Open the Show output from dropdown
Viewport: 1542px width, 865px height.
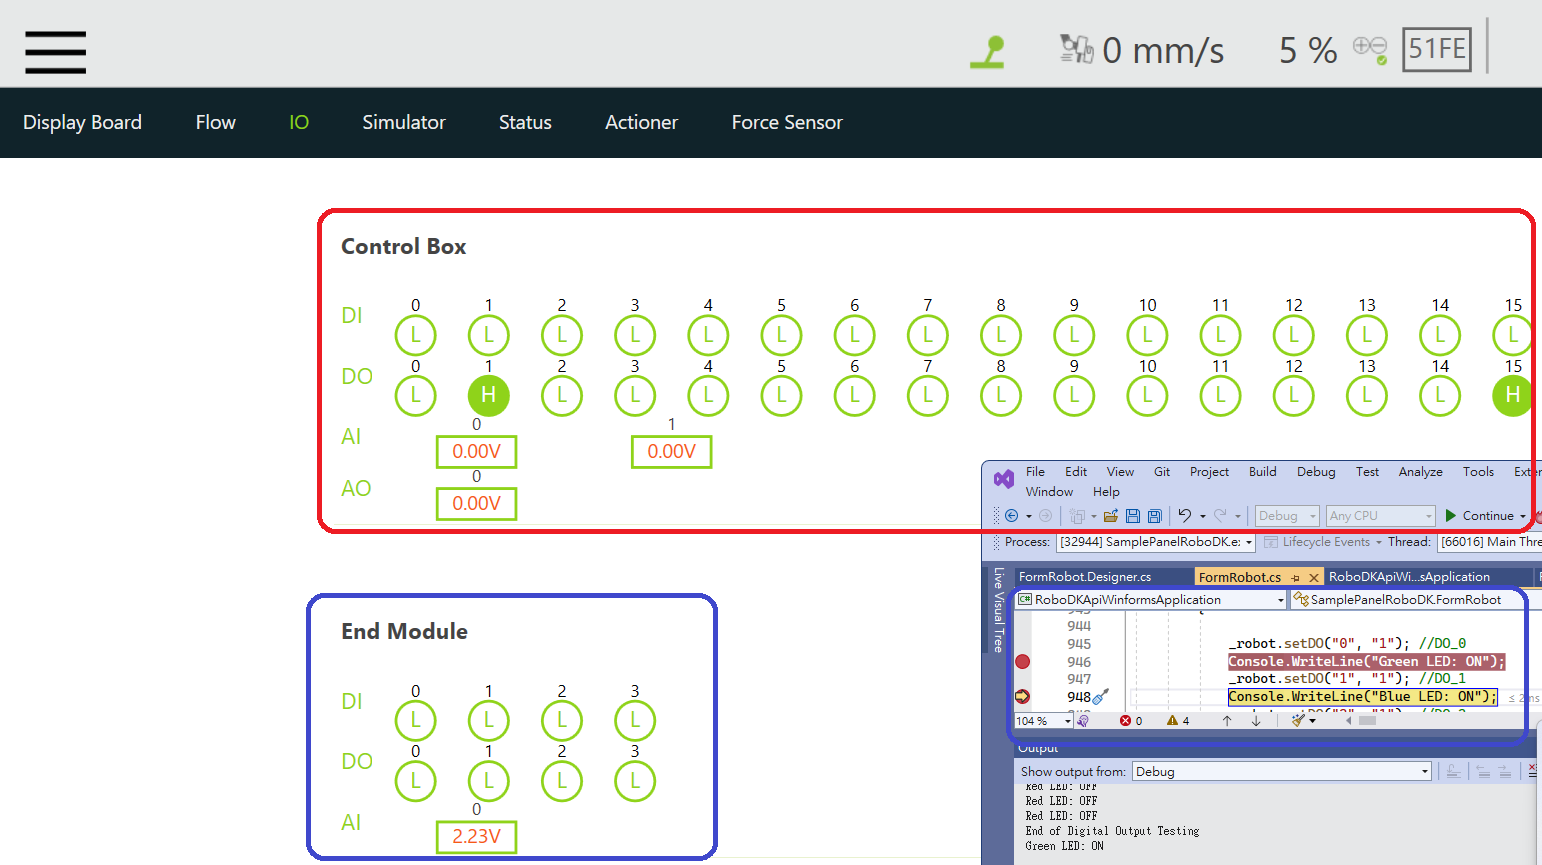click(1281, 772)
